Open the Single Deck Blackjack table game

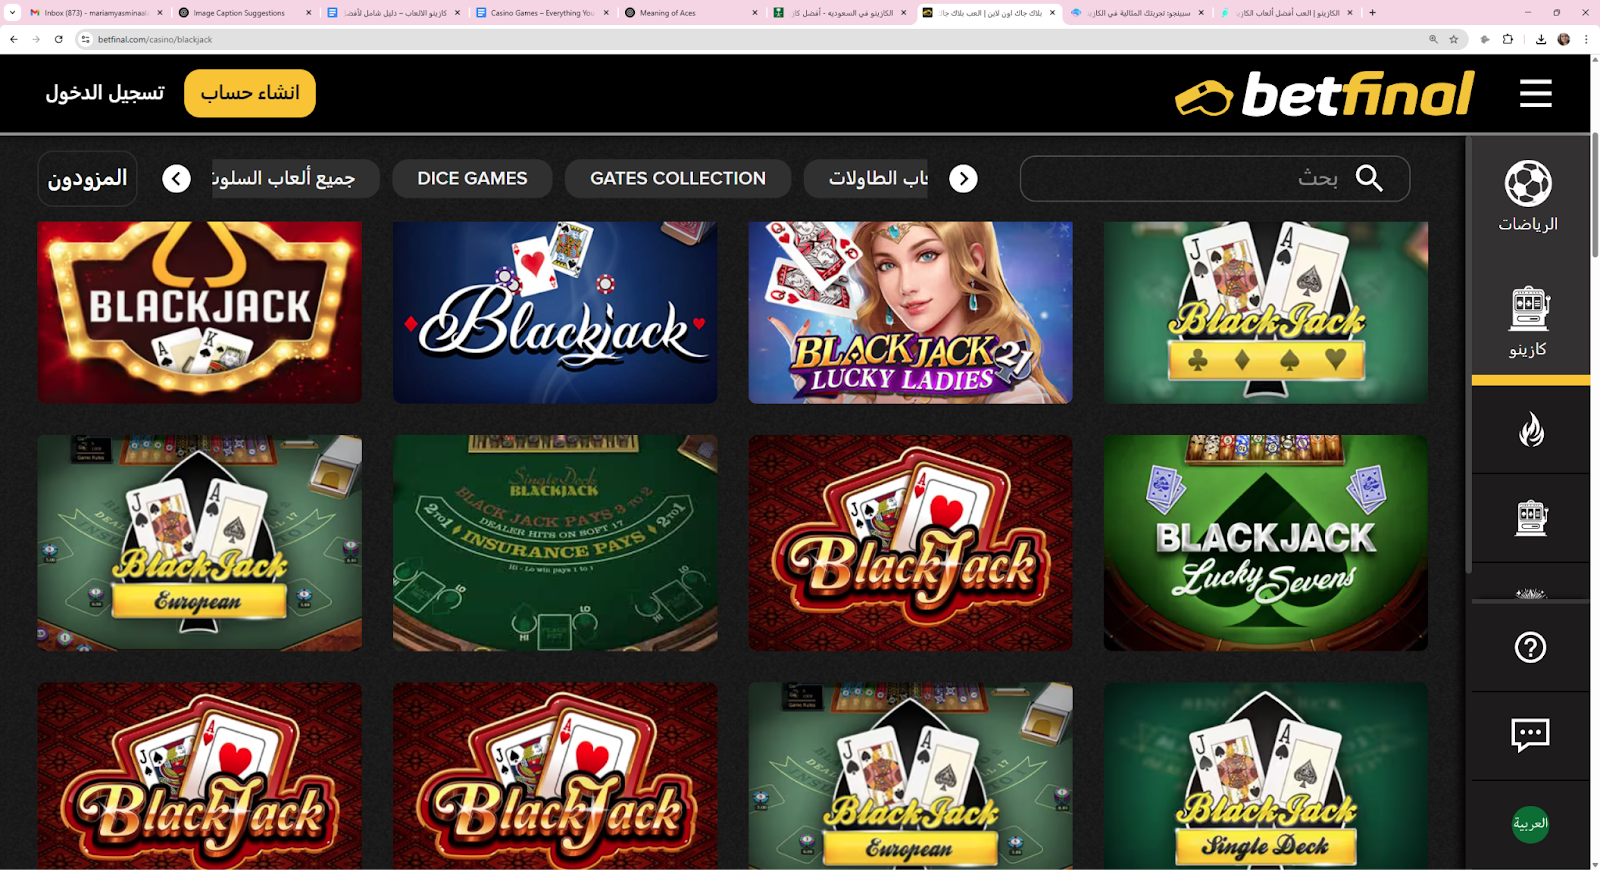click(x=555, y=542)
